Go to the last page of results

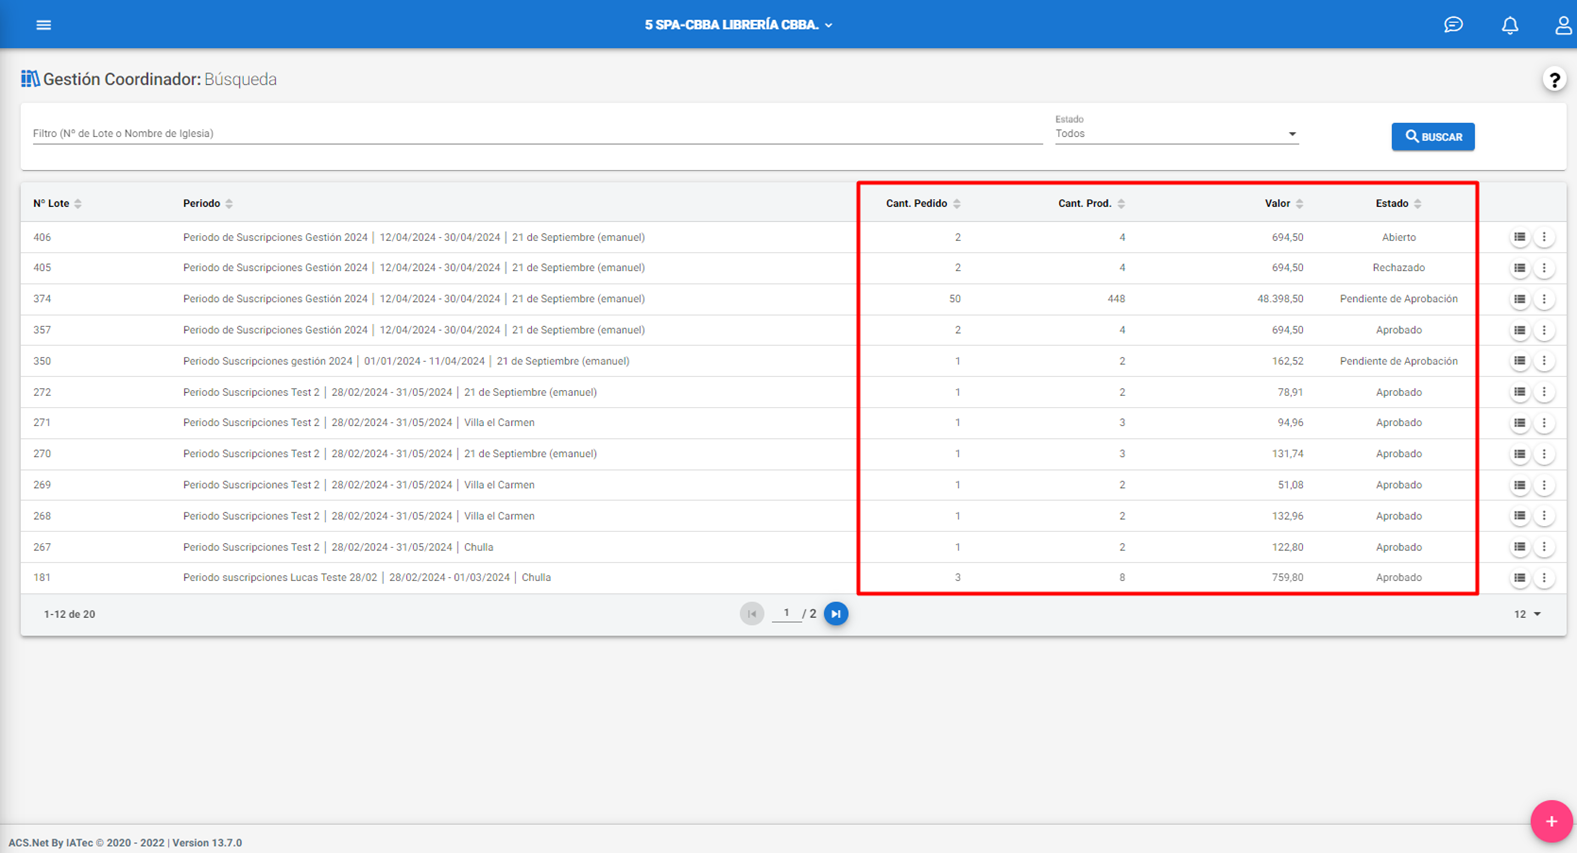pos(836,614)
